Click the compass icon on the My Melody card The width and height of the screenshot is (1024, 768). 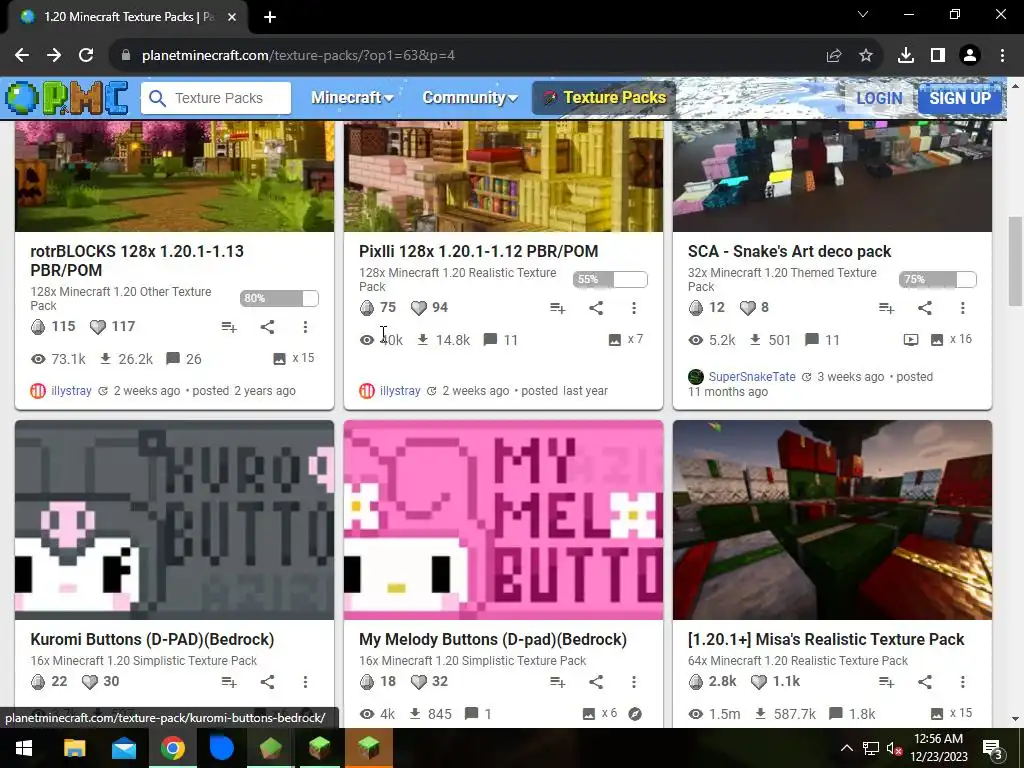click(635, 714)
